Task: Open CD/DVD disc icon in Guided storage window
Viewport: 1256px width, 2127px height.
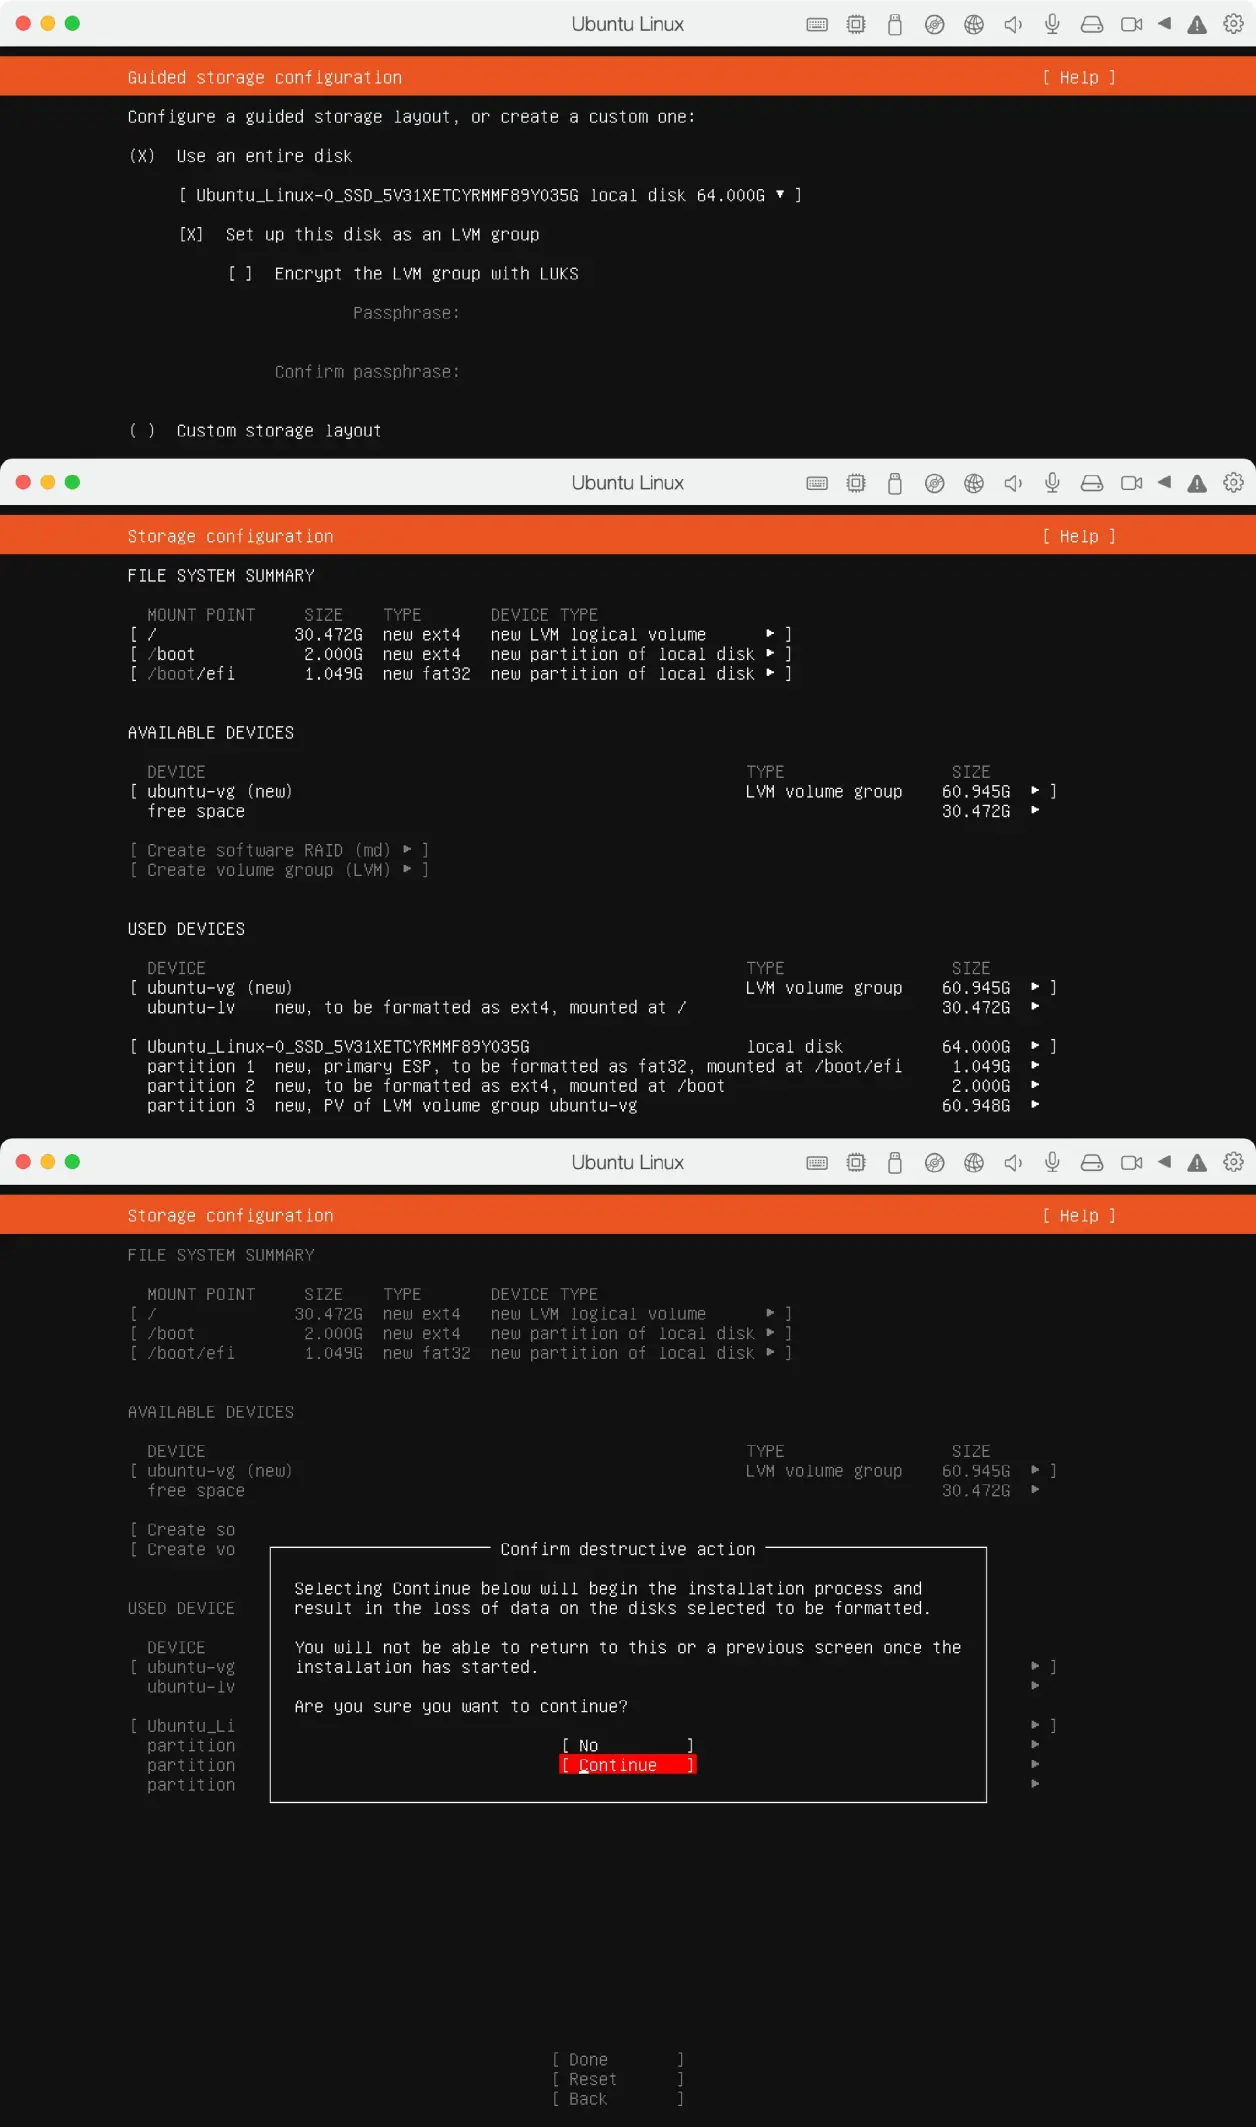Action: [x=934, y=24]
